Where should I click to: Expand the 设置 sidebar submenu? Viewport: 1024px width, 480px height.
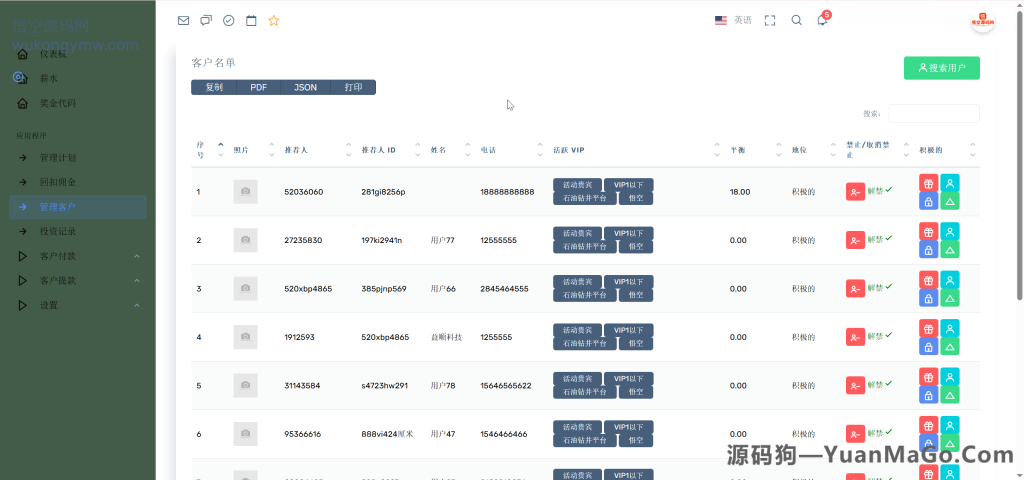[x=78, y=305]
